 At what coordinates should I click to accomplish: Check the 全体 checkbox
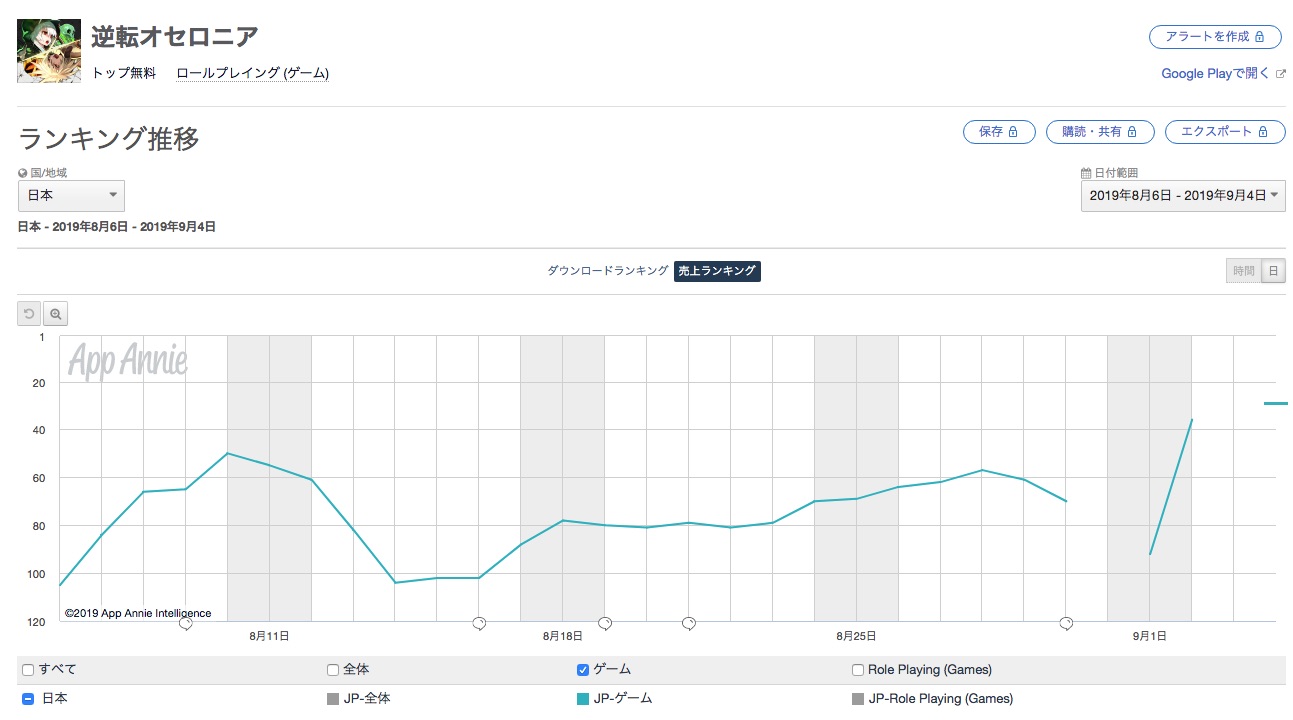tap(333, 670)
